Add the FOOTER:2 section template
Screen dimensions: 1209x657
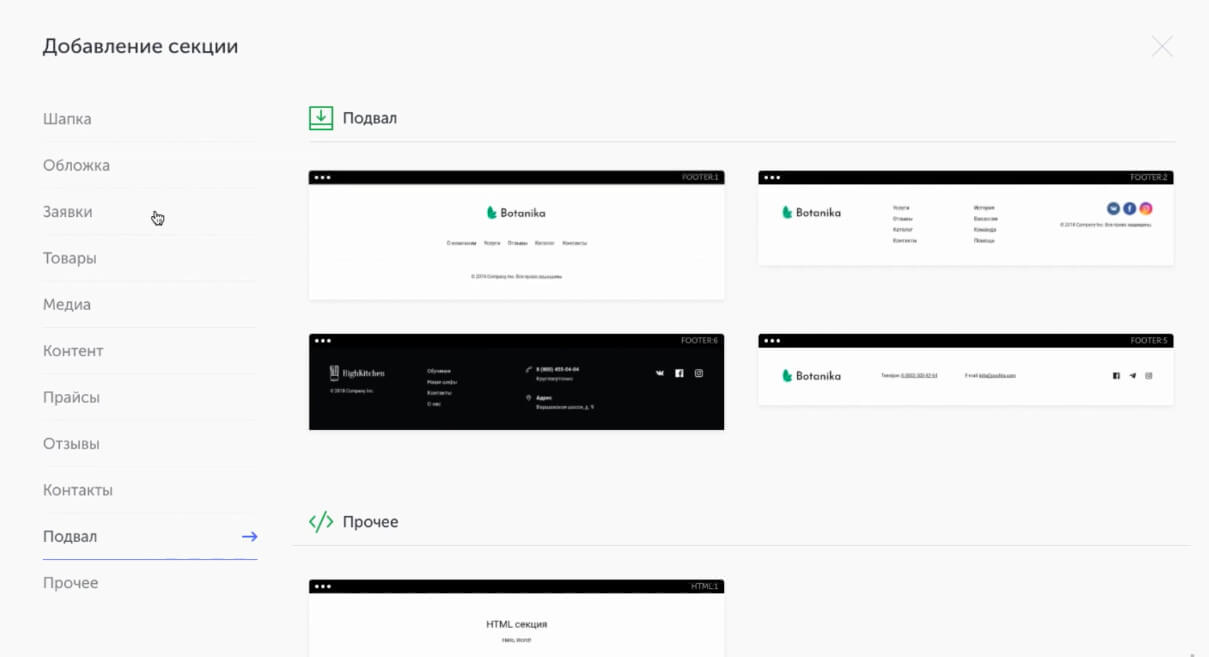click(966, 218)
